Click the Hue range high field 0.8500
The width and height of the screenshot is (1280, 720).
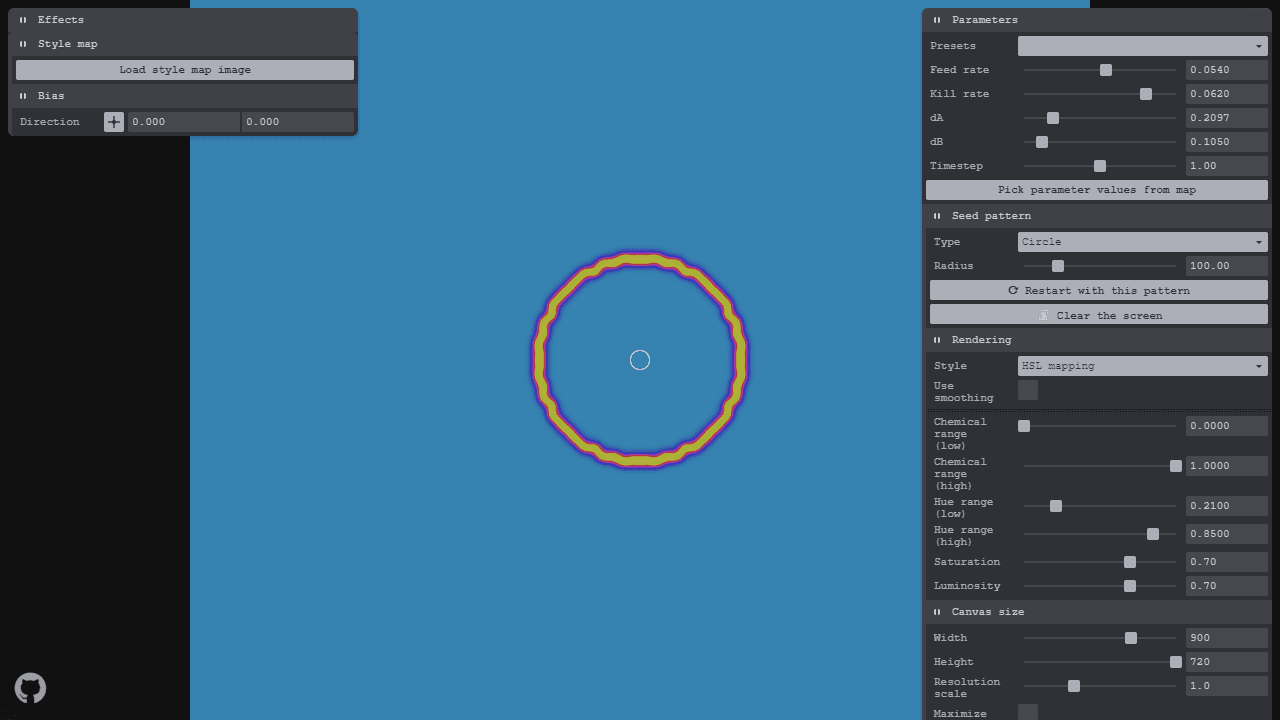(x=1227, y=534)
